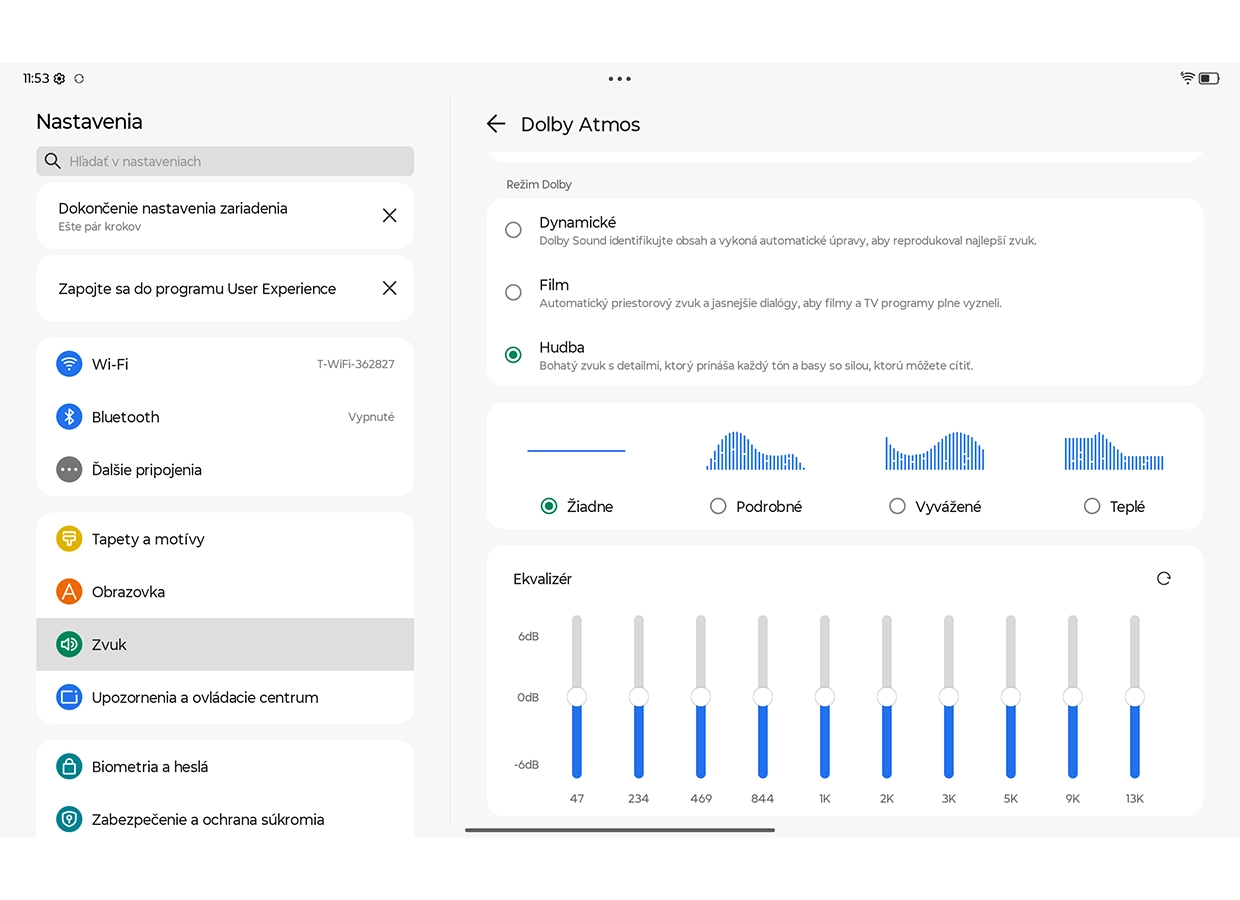Open Obrazovka settings
This screenshot has width=1240, height=900.
click(225, 592)
